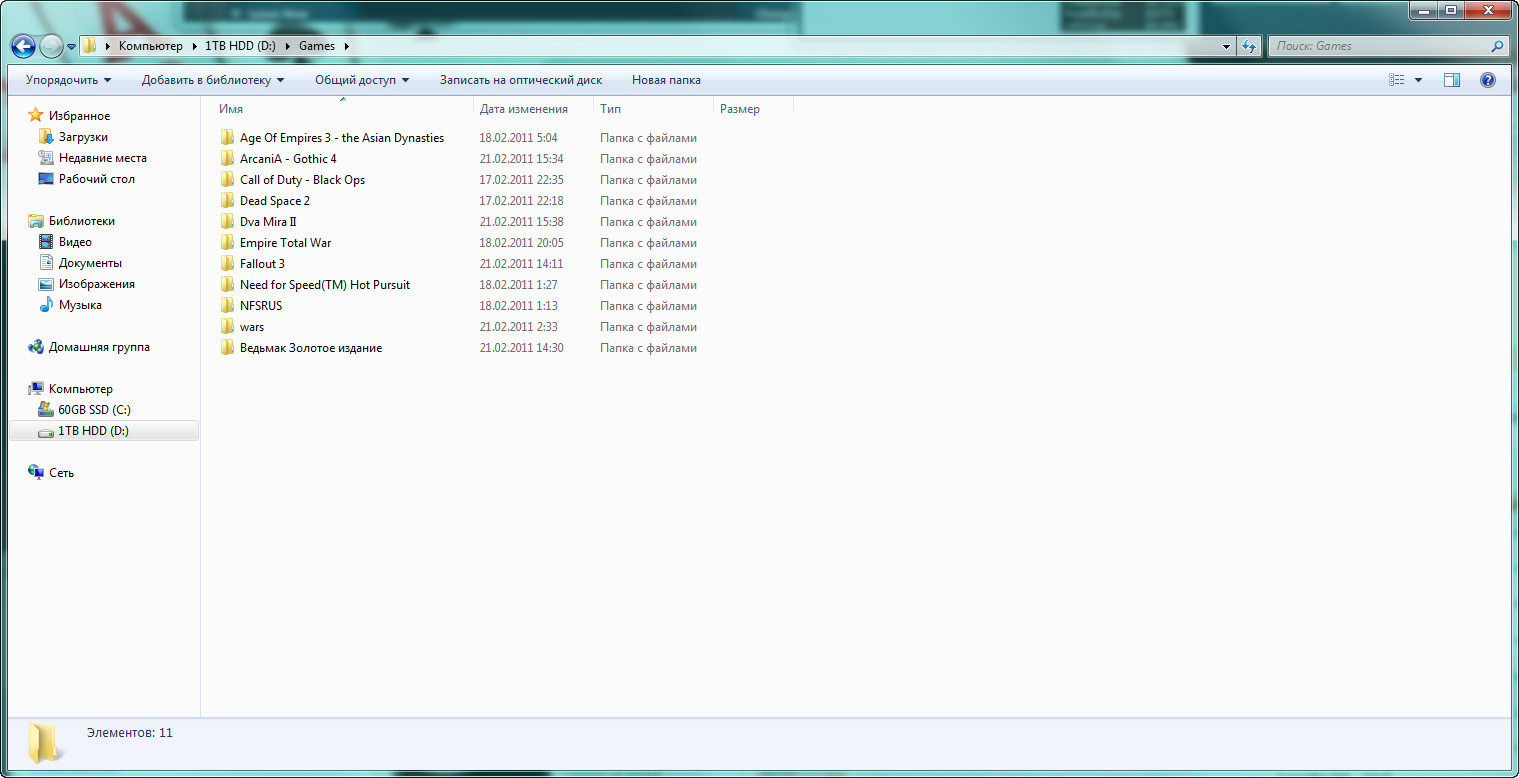
Task: Select the Компьютер node in the sidebar tree
Action: [x=80, y=389]
